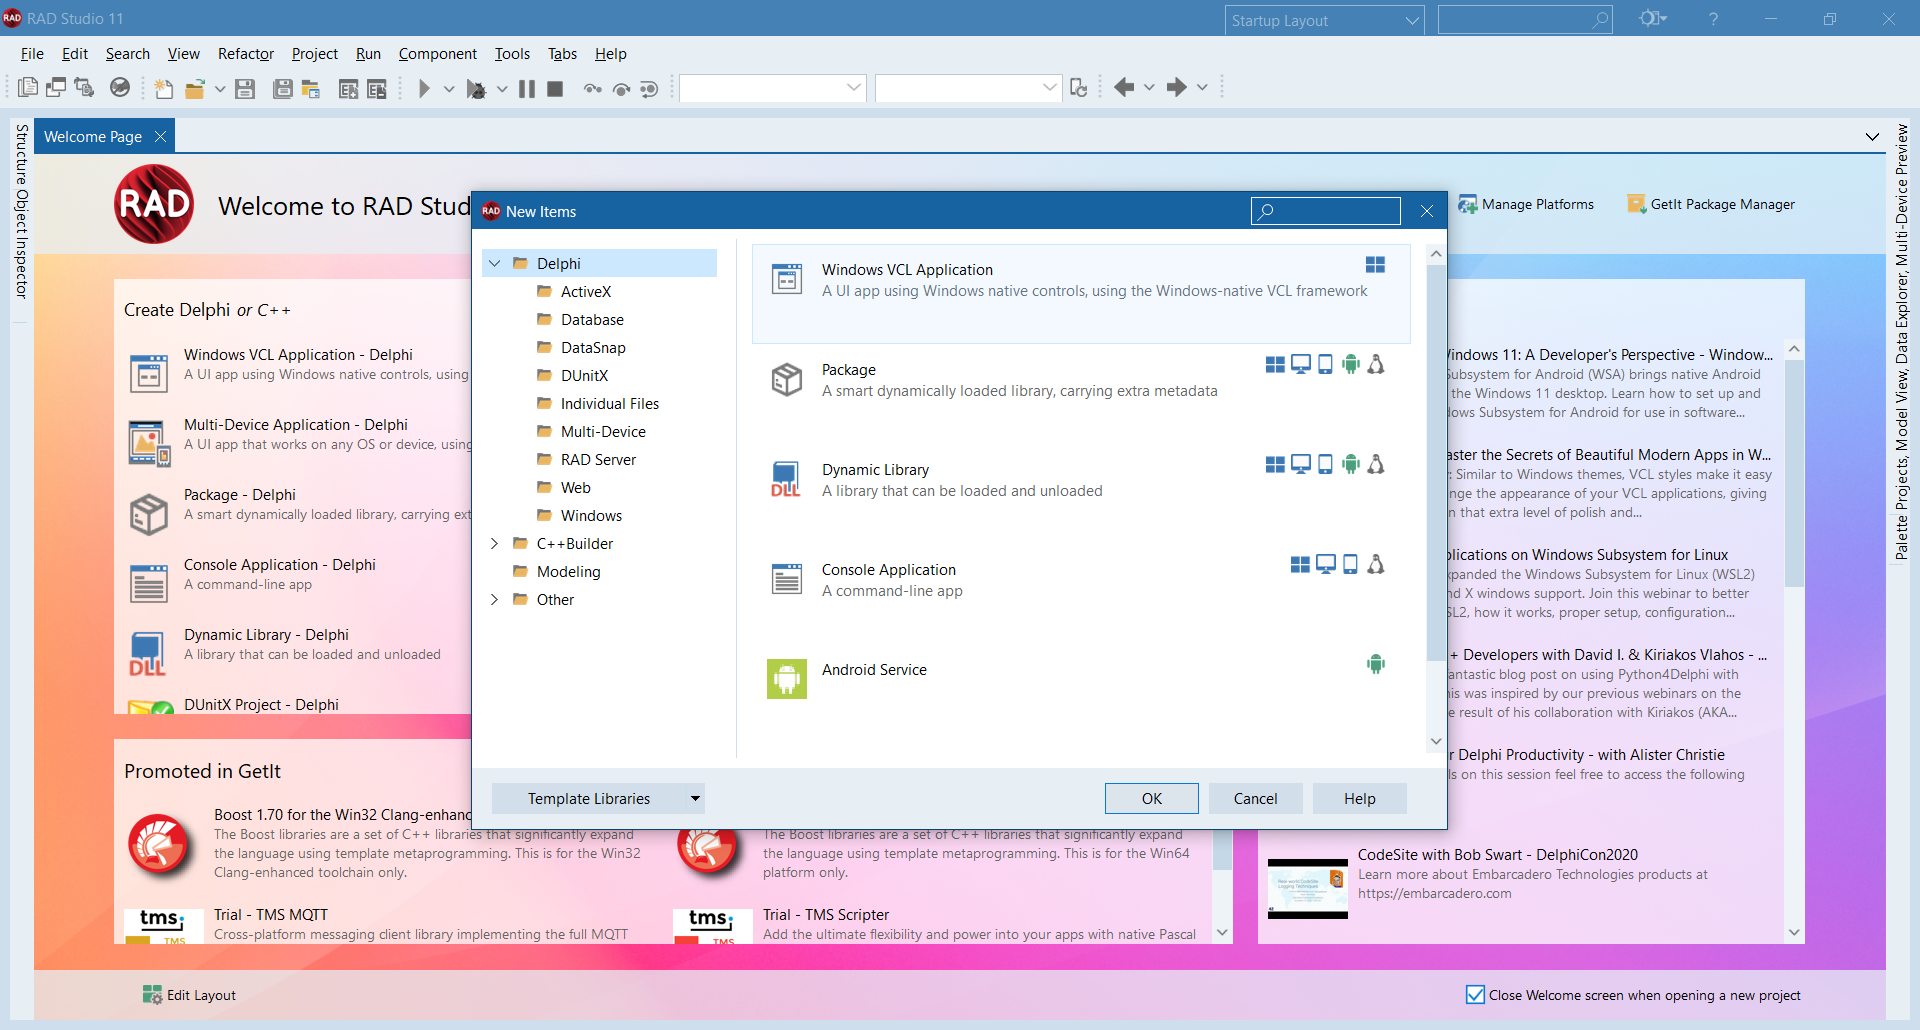
Task: Open the Project menu
Action: (315, 54)
